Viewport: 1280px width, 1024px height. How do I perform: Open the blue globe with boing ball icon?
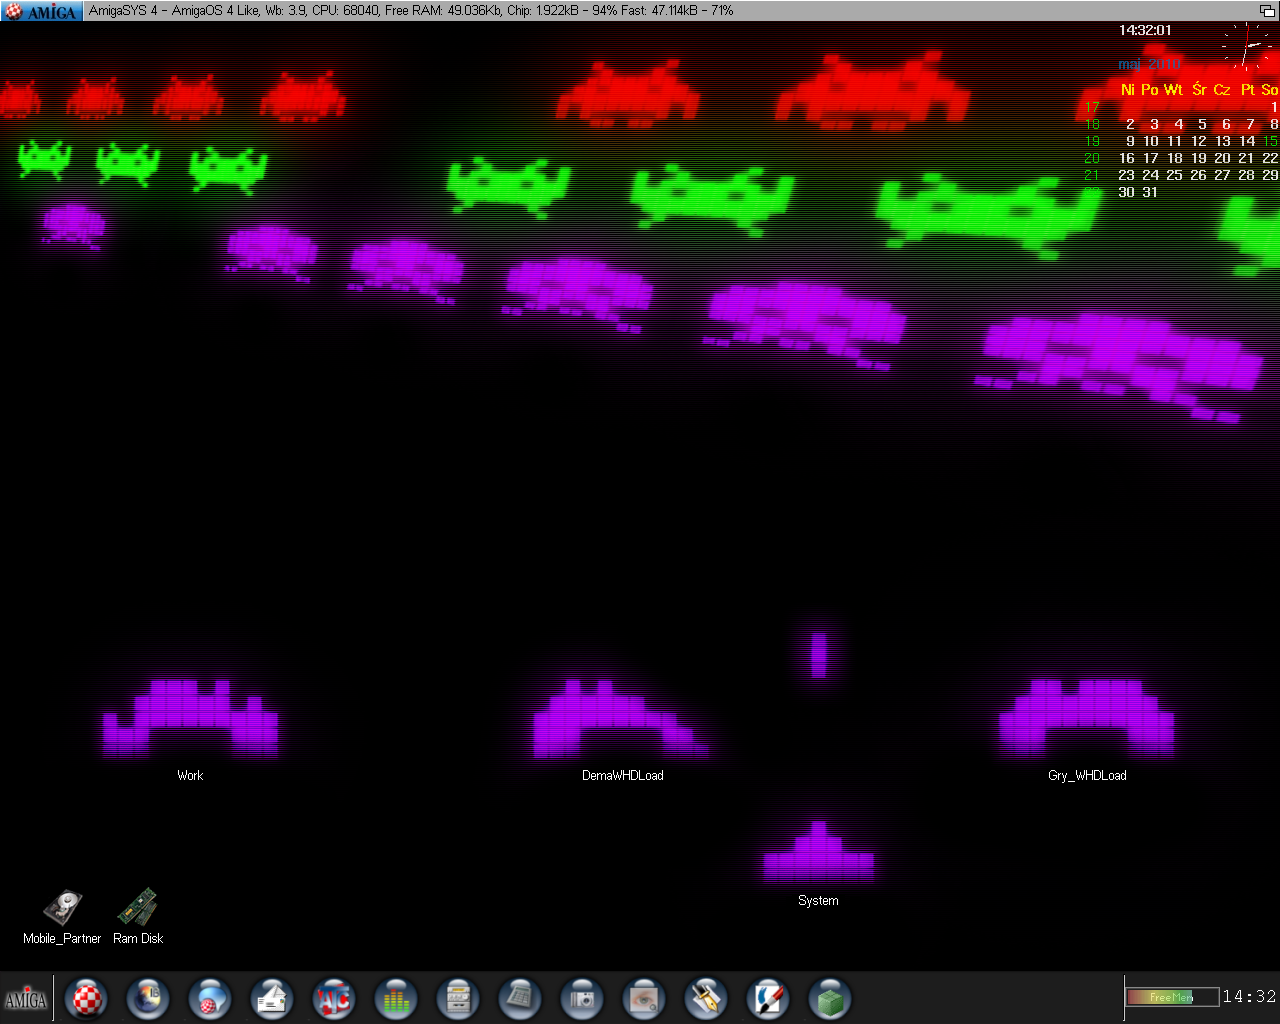[x=210, y=998]
